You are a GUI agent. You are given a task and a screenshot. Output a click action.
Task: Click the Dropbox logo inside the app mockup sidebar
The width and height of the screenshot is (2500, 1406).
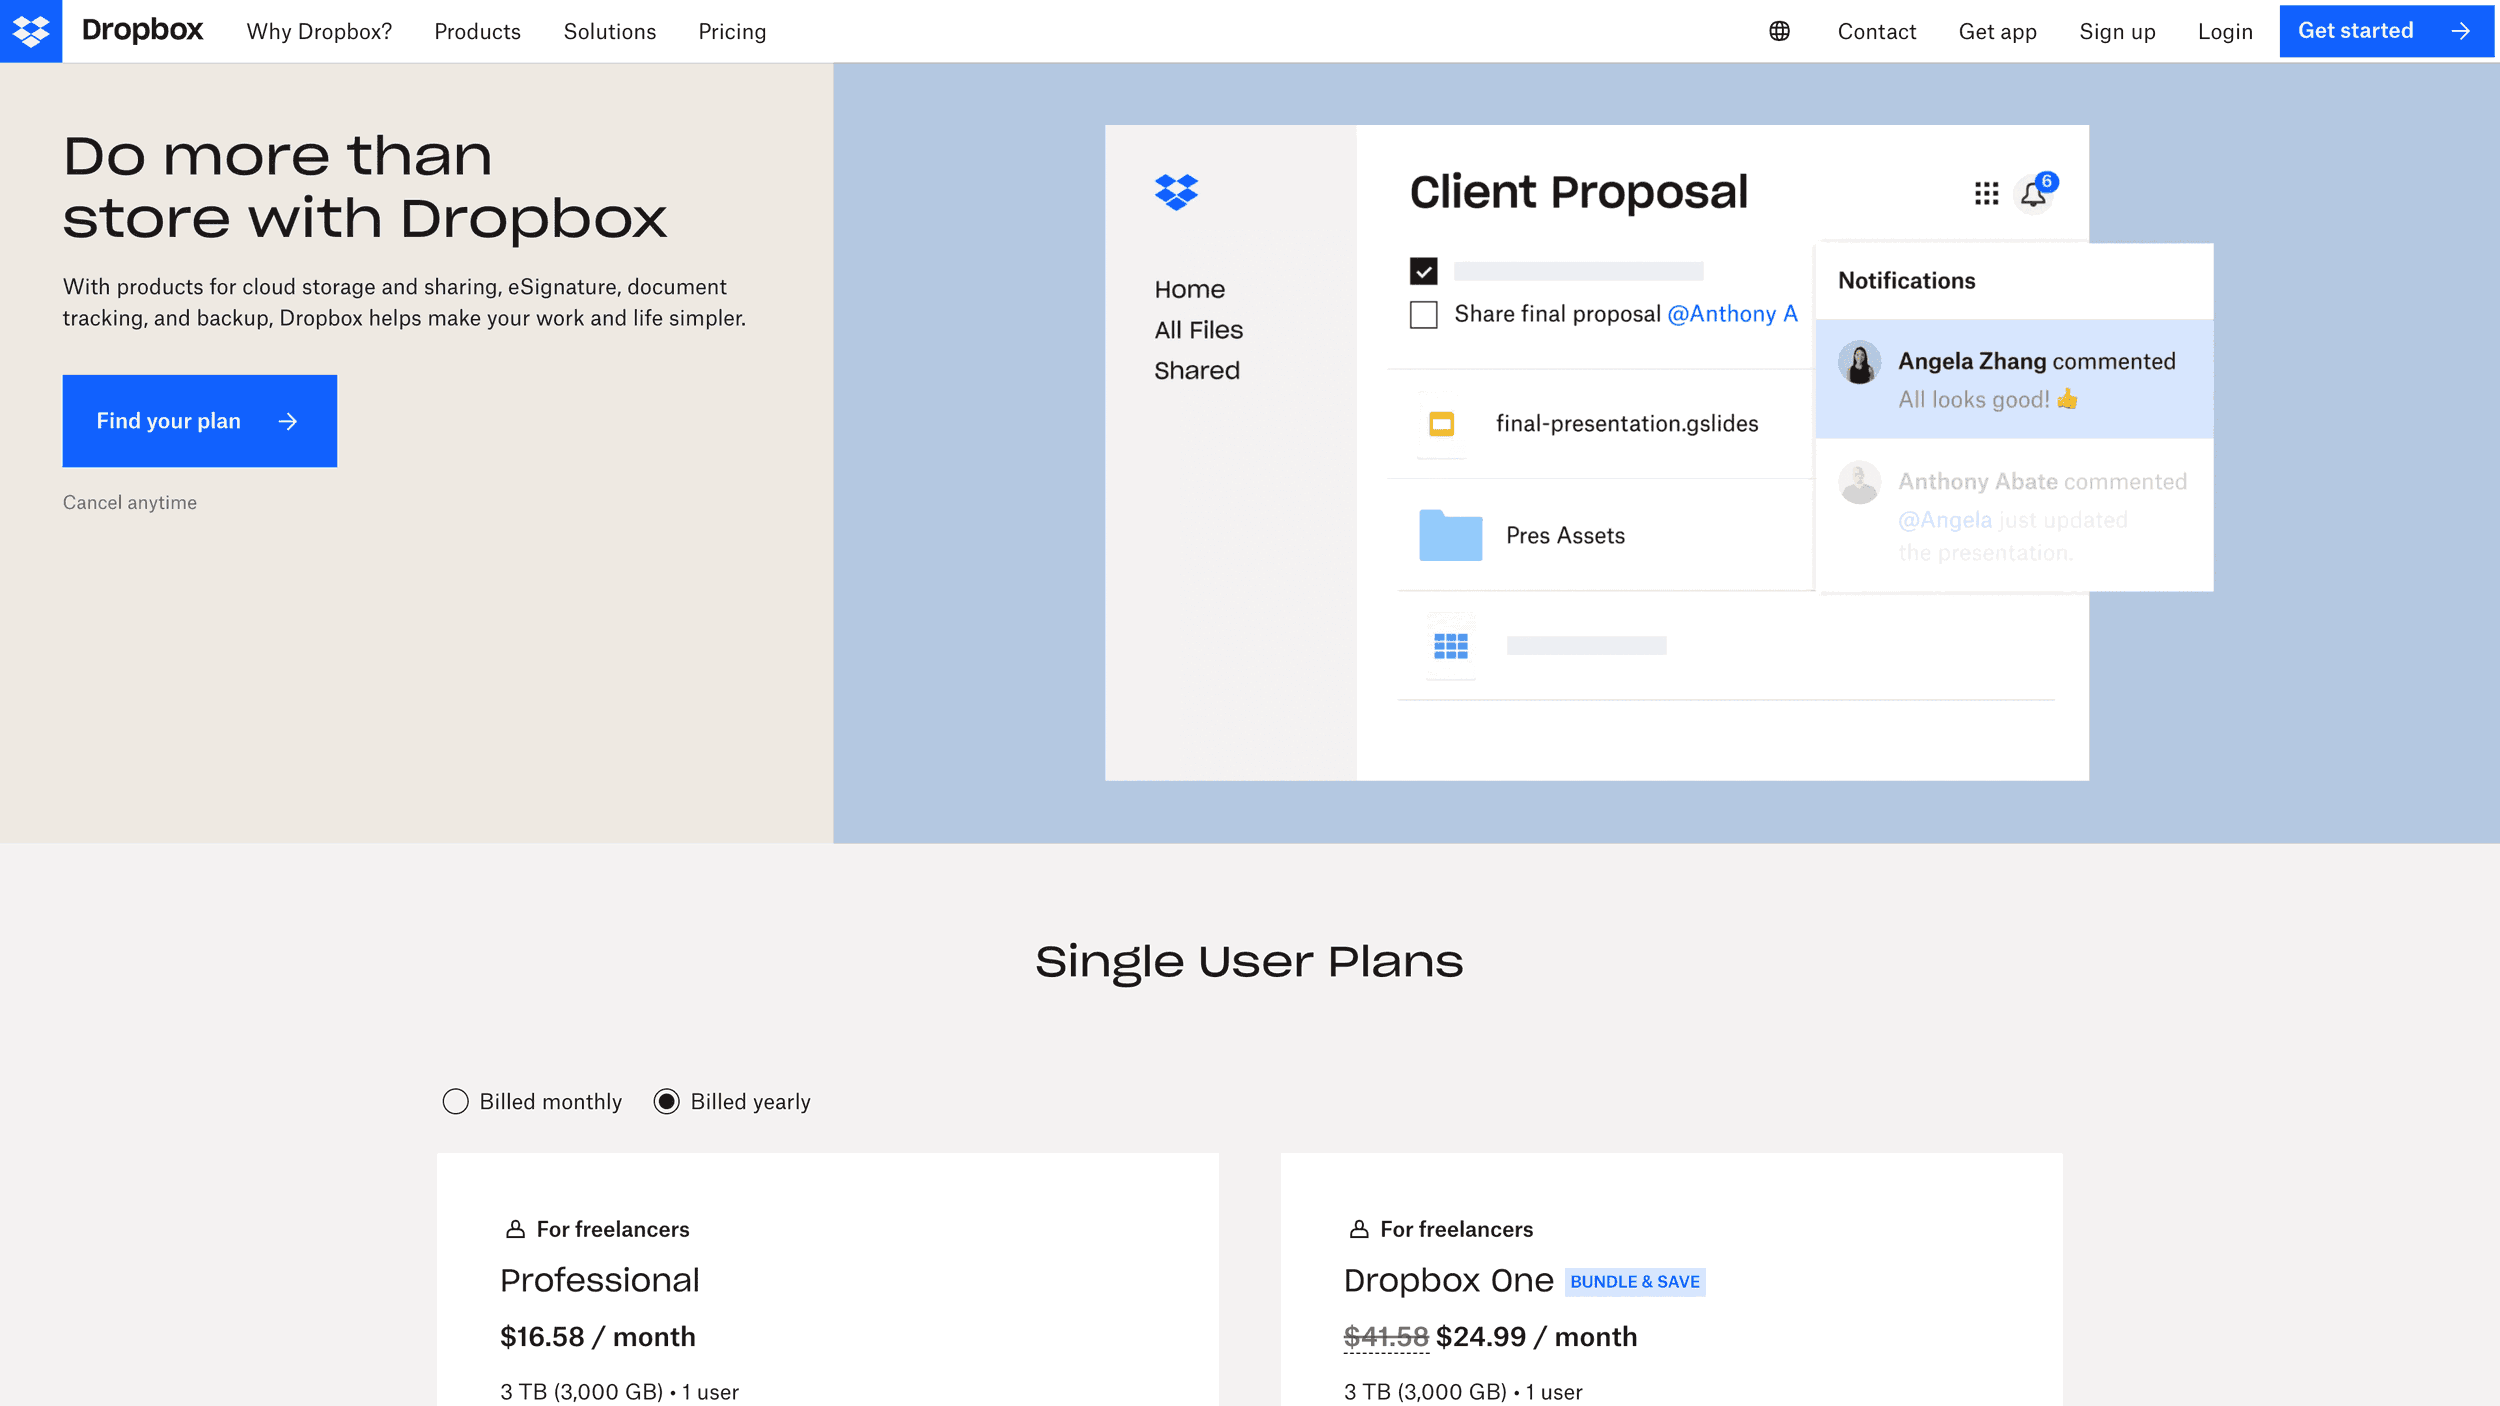point(1178,192)
